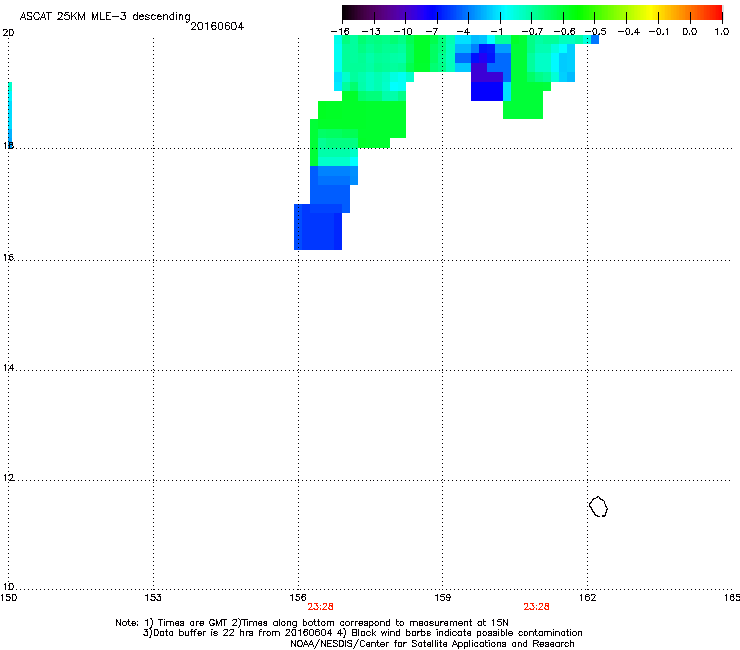Click the '0.0' color bar label
Screen dimensions: 740x650
[690, 32]
